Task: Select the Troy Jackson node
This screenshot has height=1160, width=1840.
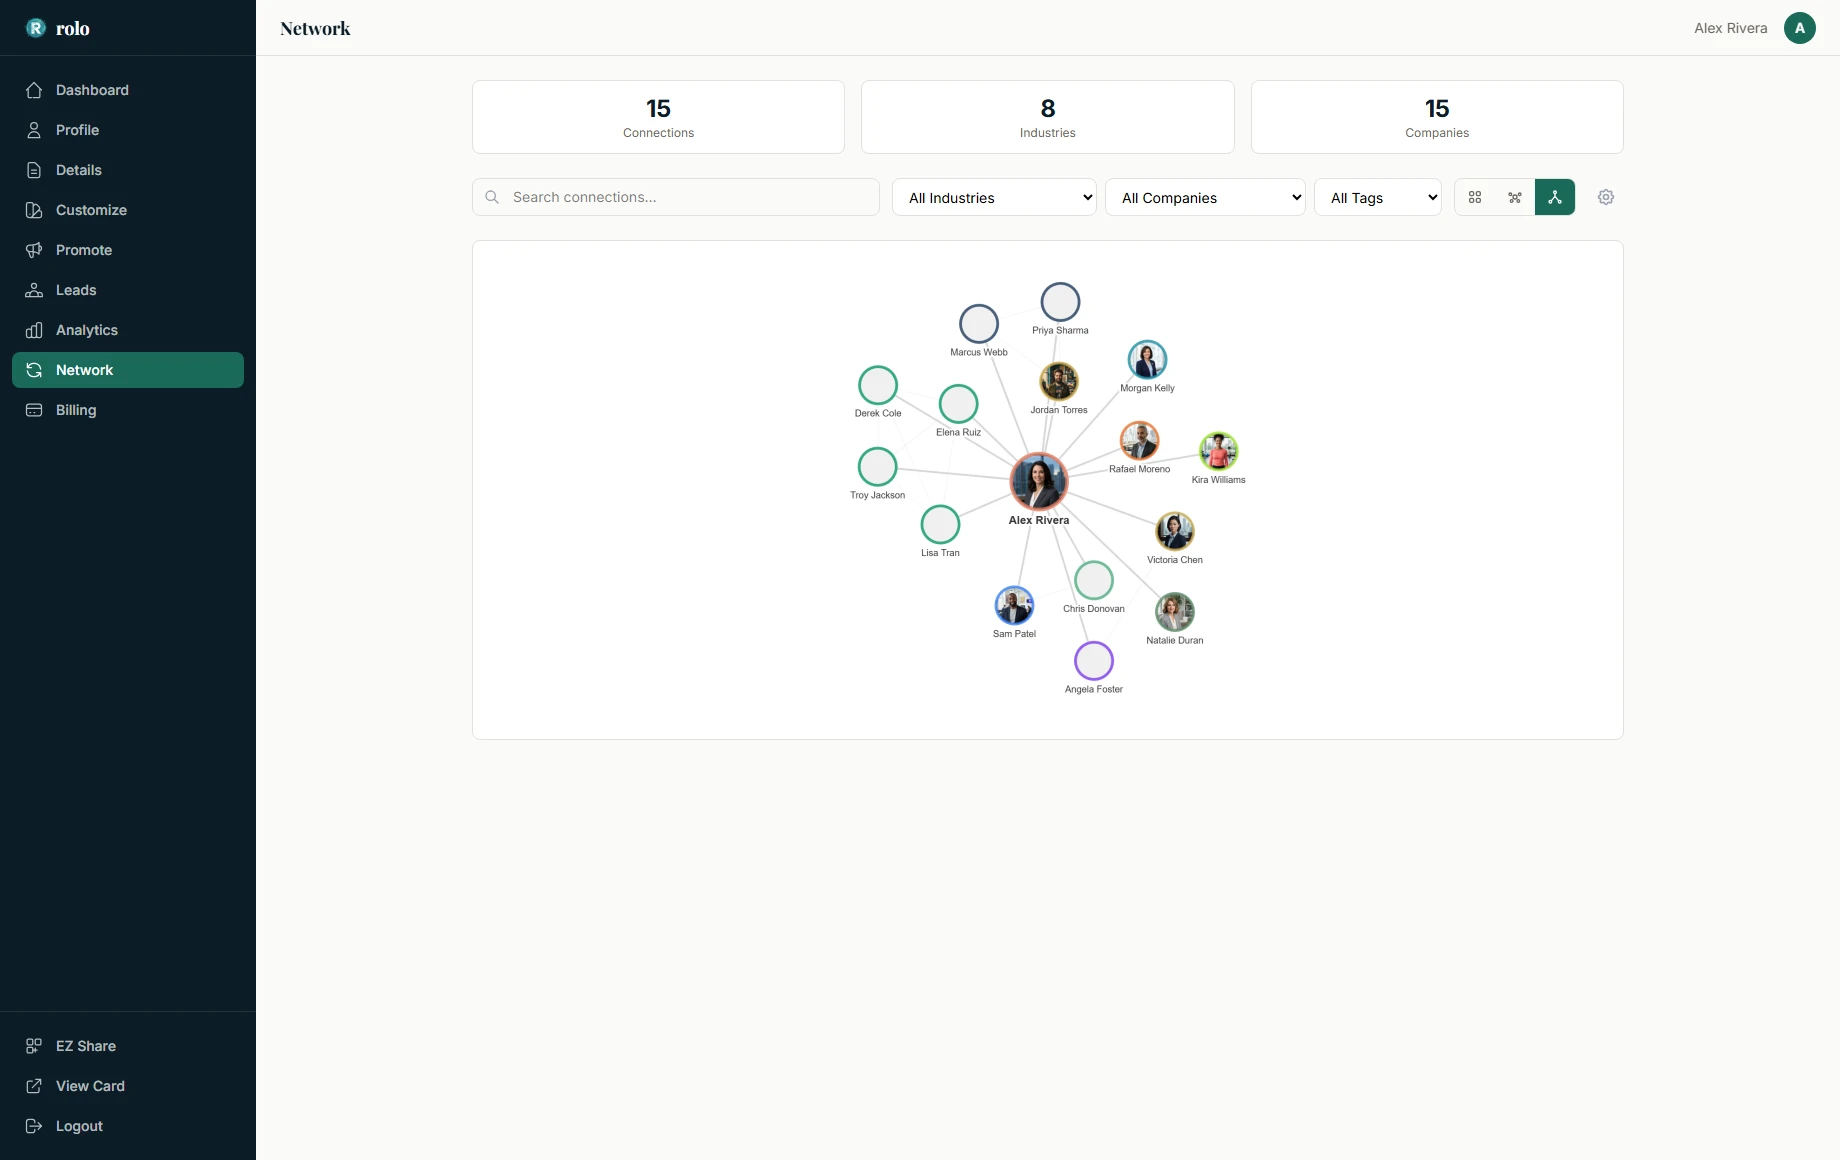Action: point(878,467)
